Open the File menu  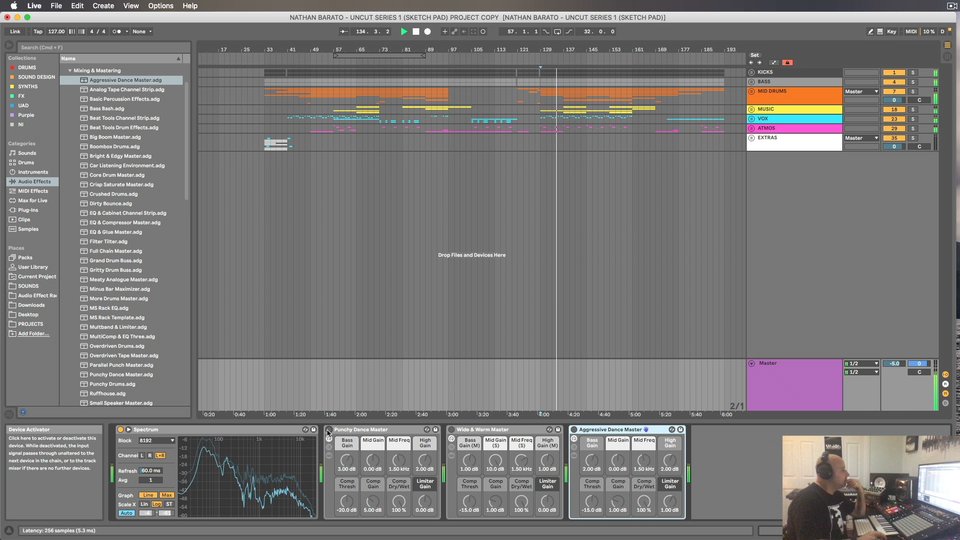click(56, 6)
